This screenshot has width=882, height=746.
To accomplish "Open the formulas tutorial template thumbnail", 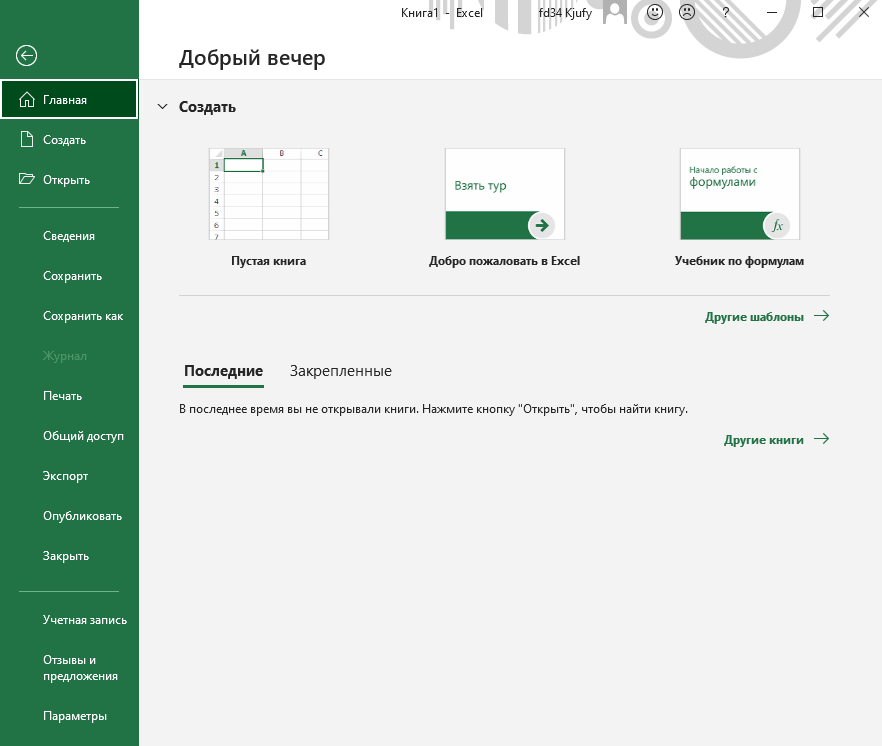I will point(739,194).
